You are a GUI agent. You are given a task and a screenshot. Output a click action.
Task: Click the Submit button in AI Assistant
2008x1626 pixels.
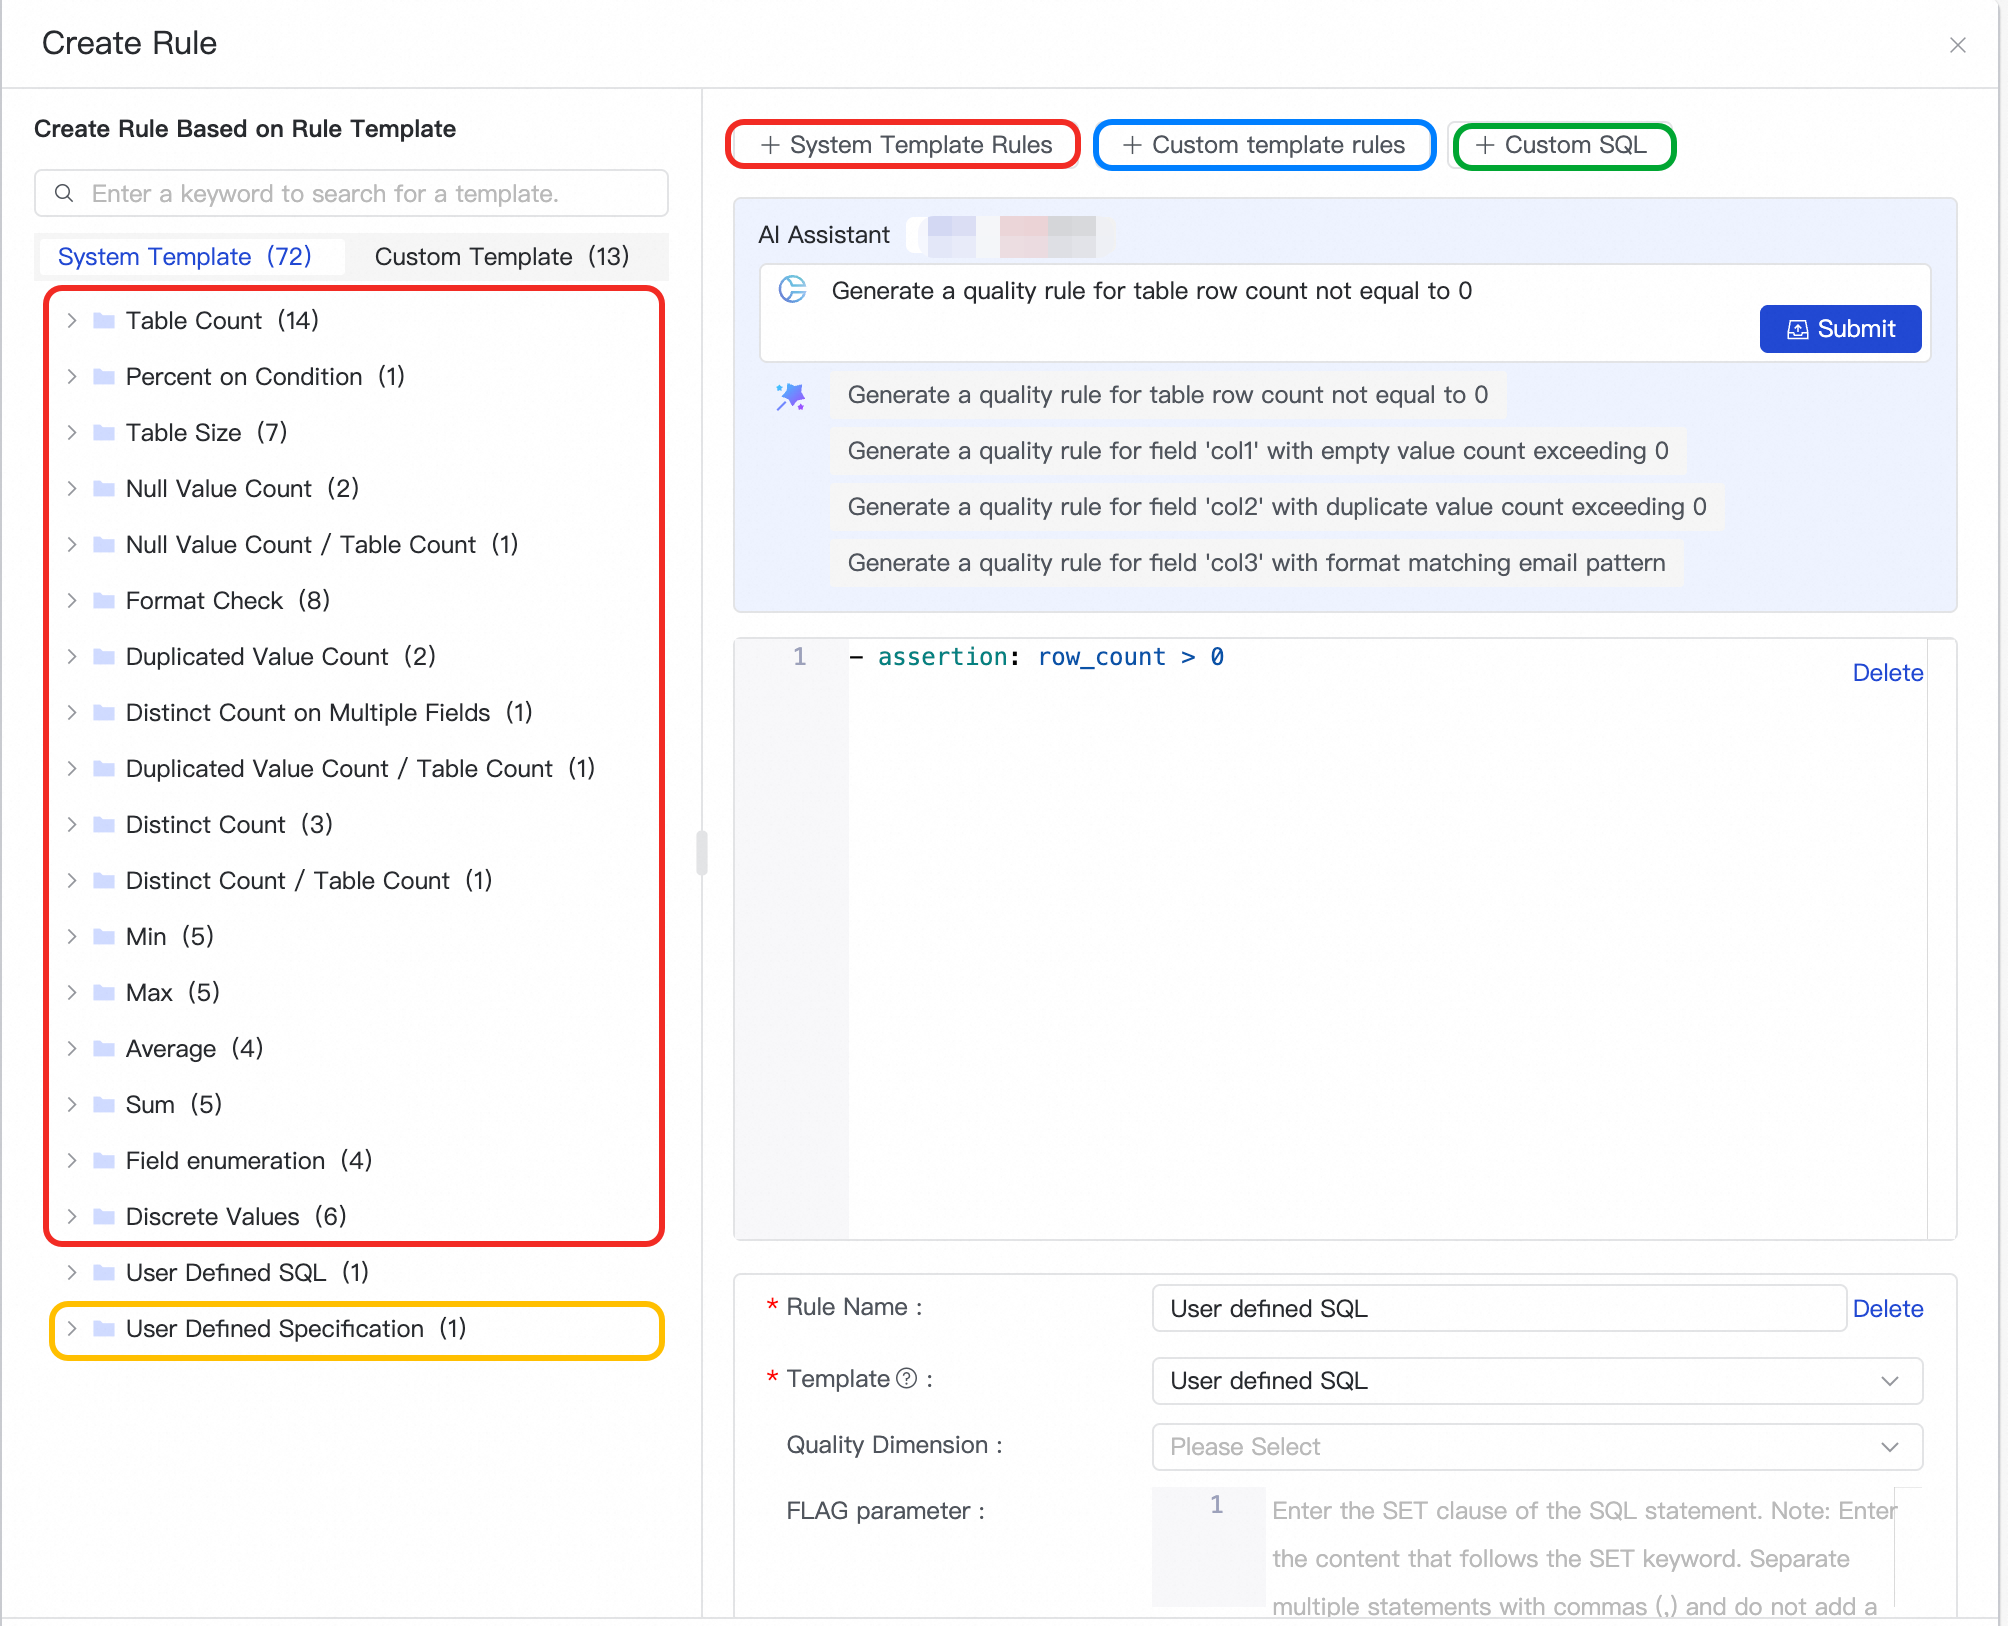1839,329
